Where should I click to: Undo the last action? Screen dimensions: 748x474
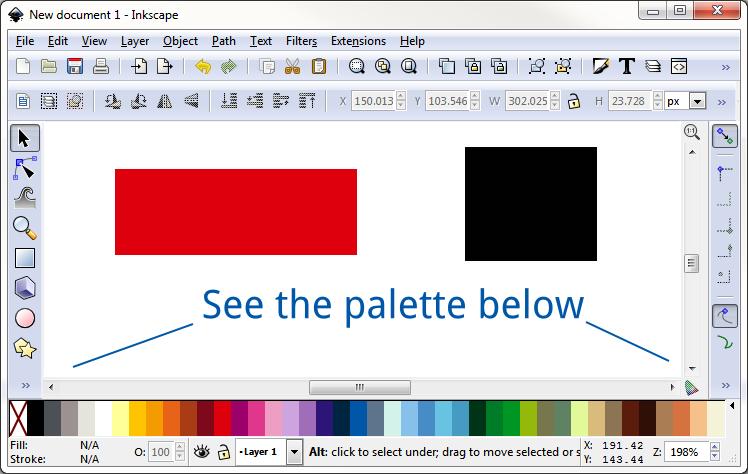(x=203, y=66)
